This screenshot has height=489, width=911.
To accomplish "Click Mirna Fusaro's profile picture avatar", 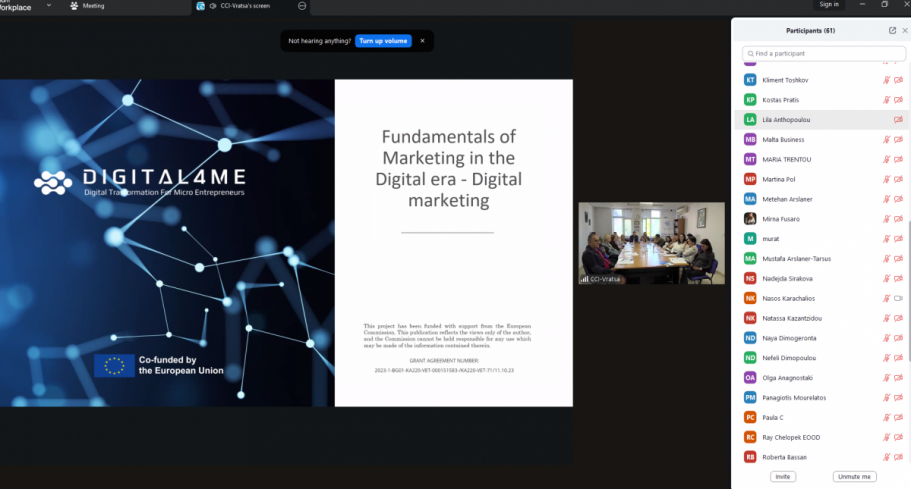I will 750,219.
